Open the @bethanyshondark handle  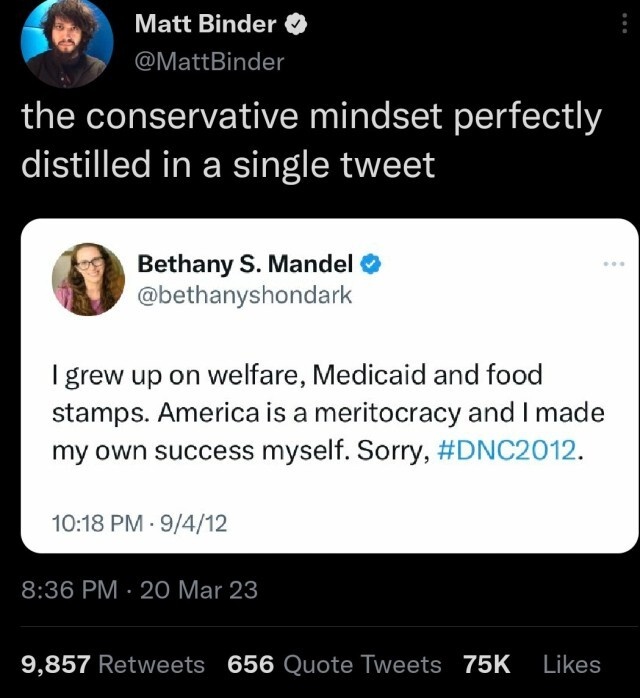245,296
